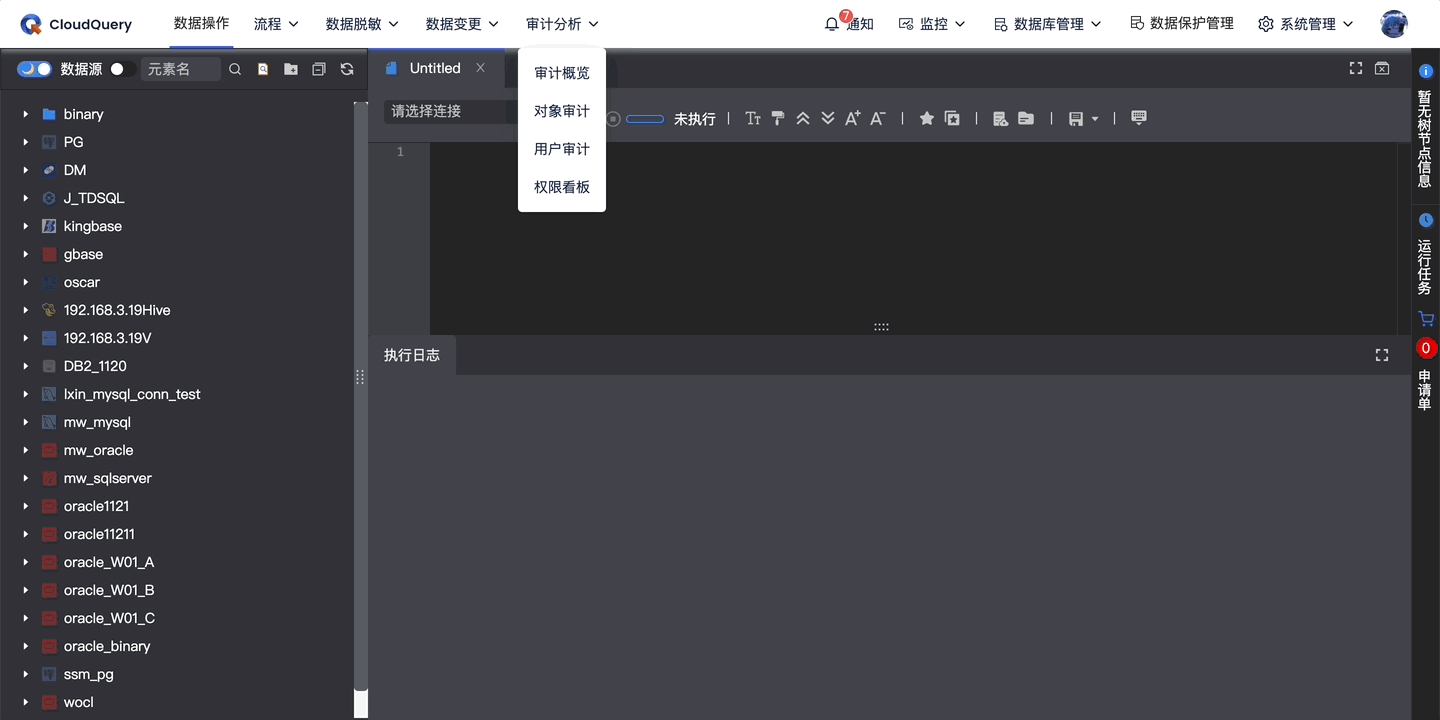
Task: Select 对象审计 from the audit menu
Action: [x=561, y=110]
